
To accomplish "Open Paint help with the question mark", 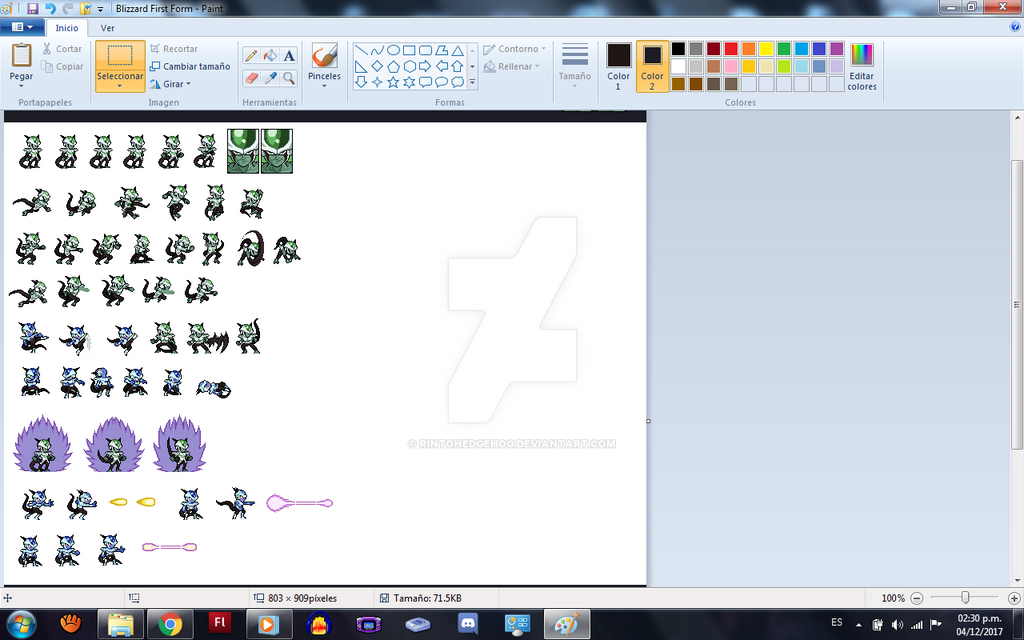I will [x=1015, y=27].
